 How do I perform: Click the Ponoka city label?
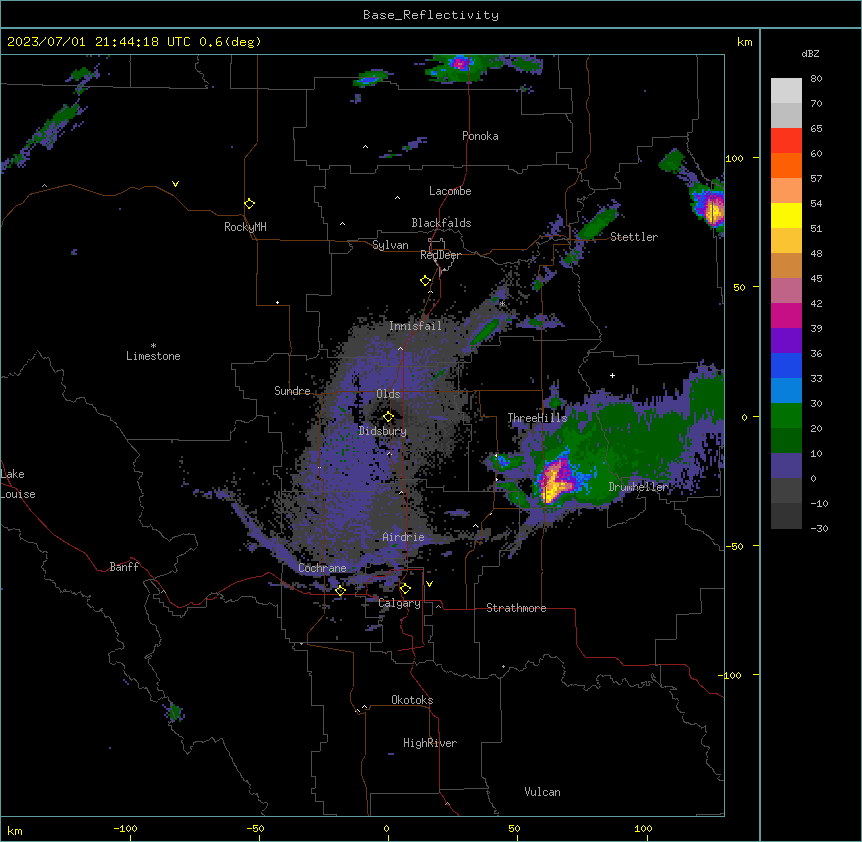click(480, 136)
